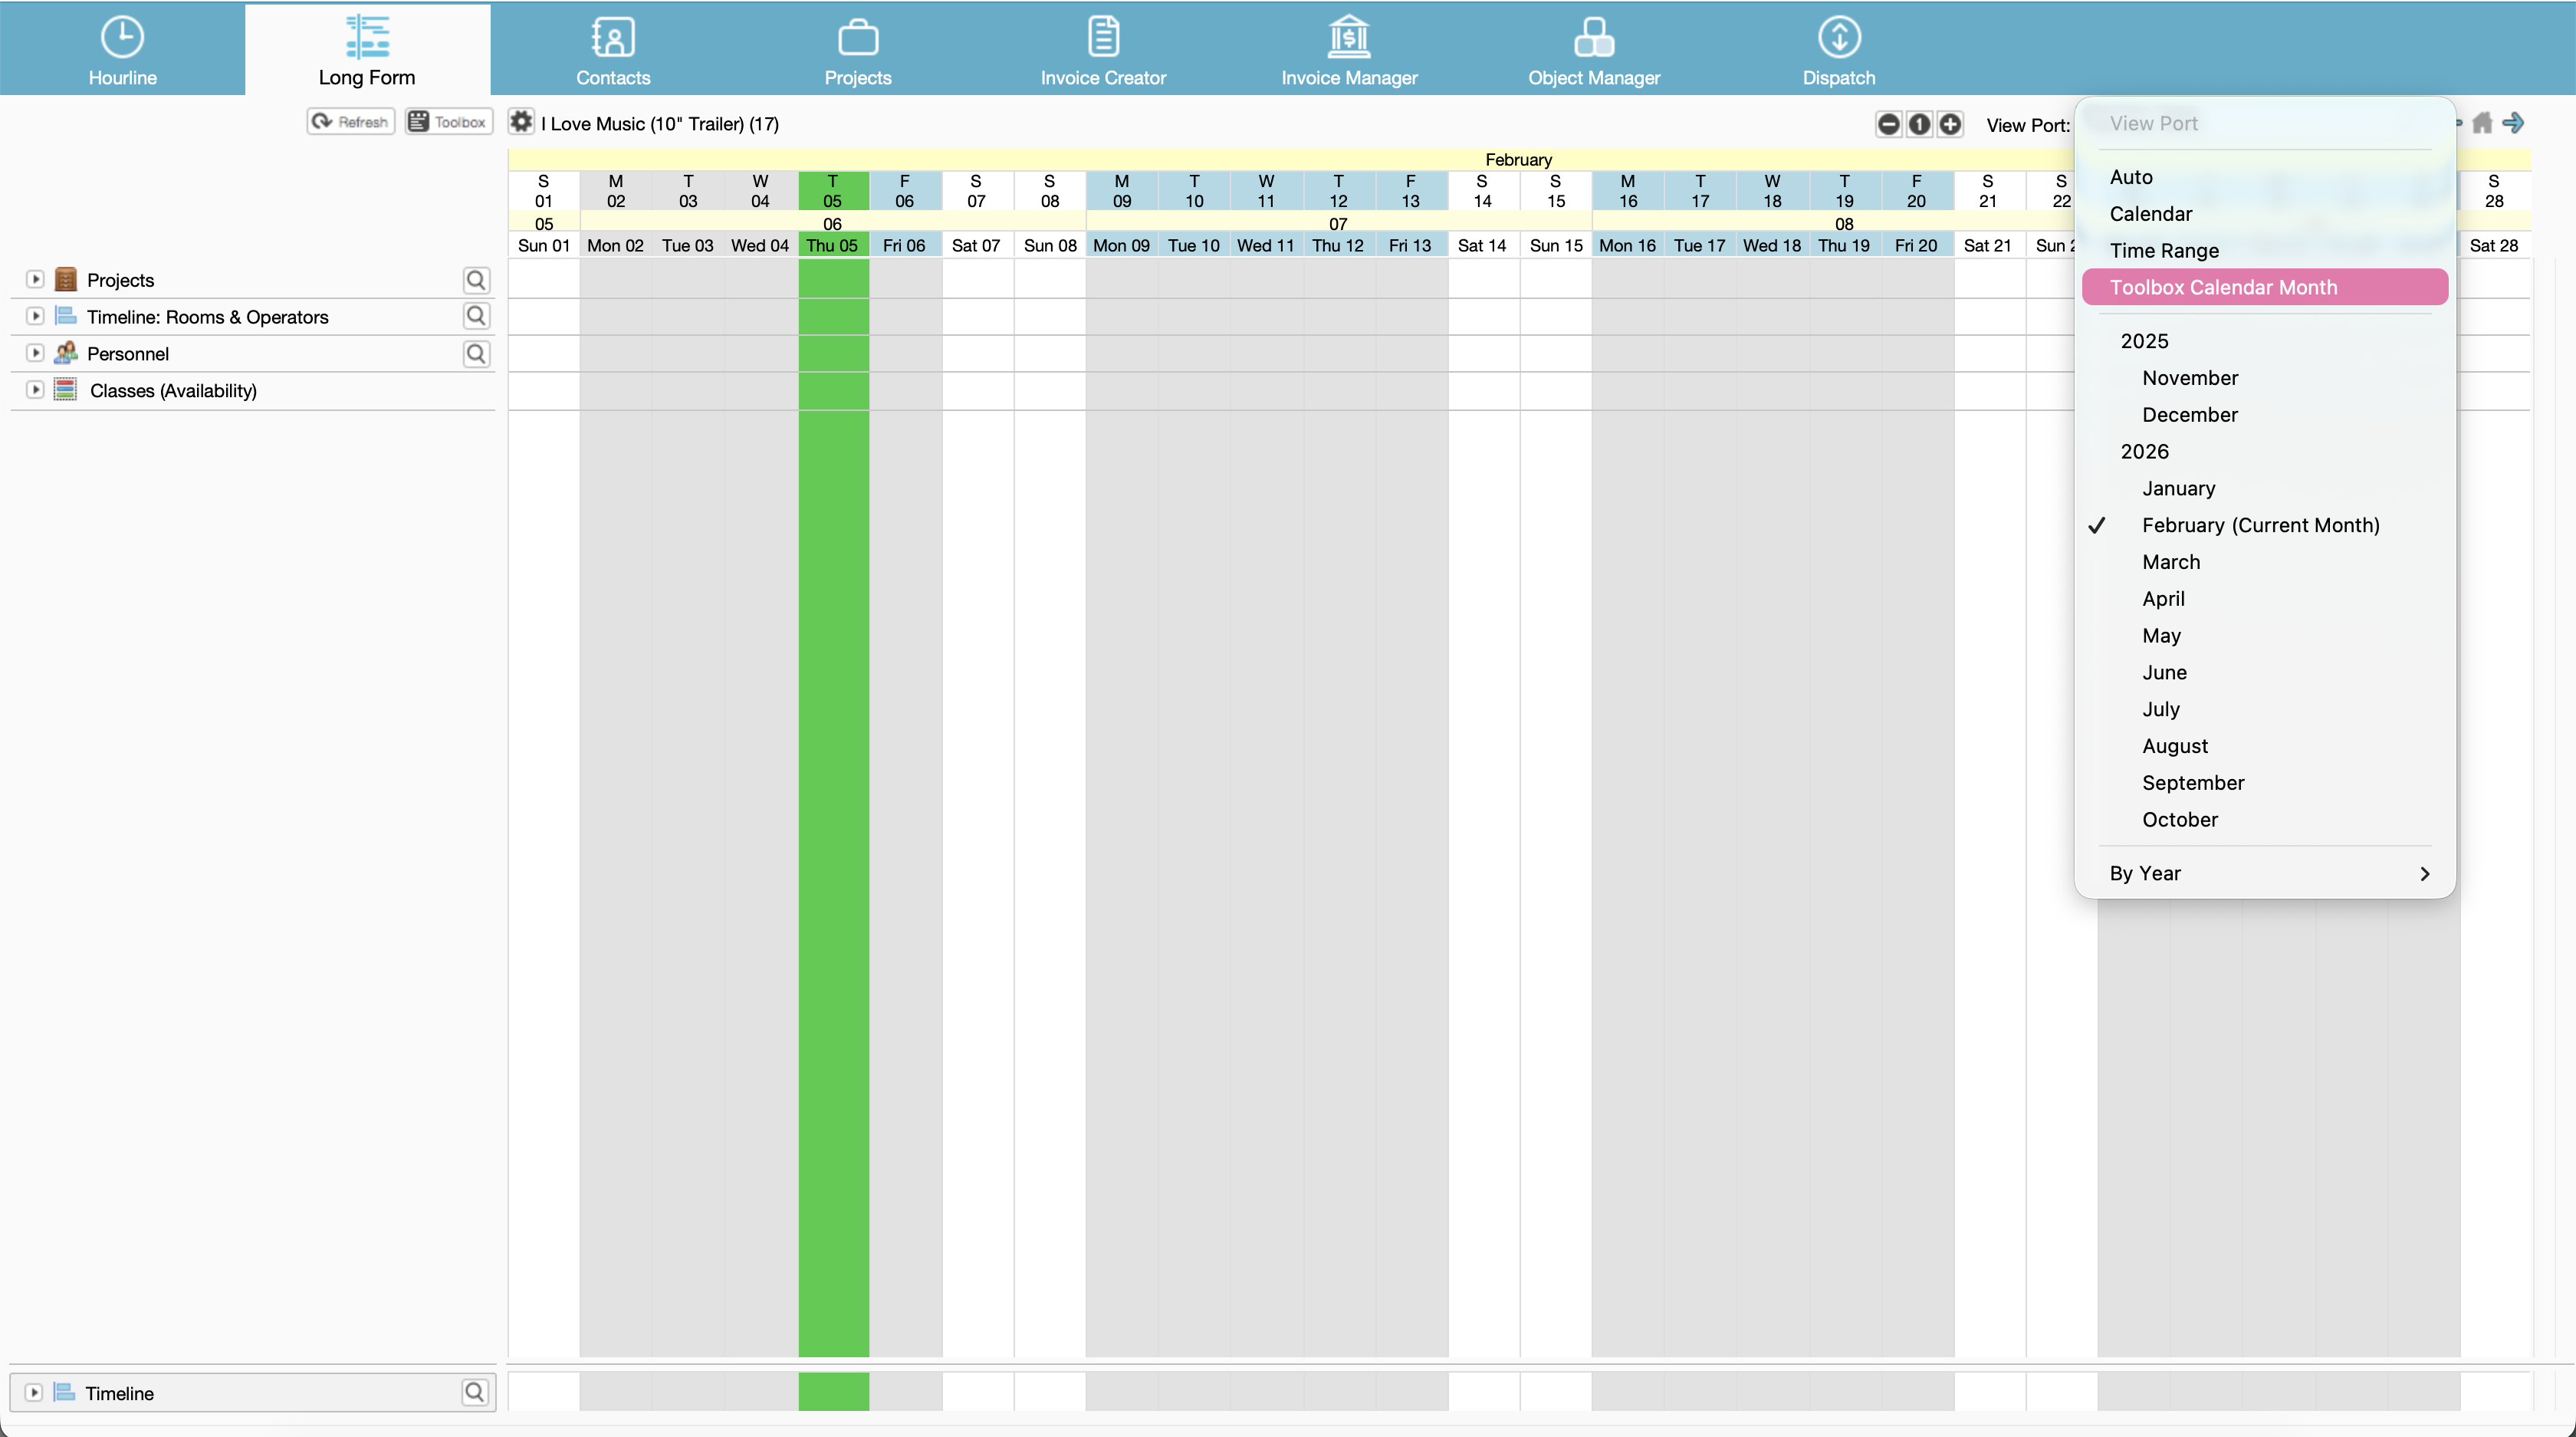The width and height of the screenshot is (2576, 1437).
Task: Open the Contacts module
Action: tap(612, 50)
